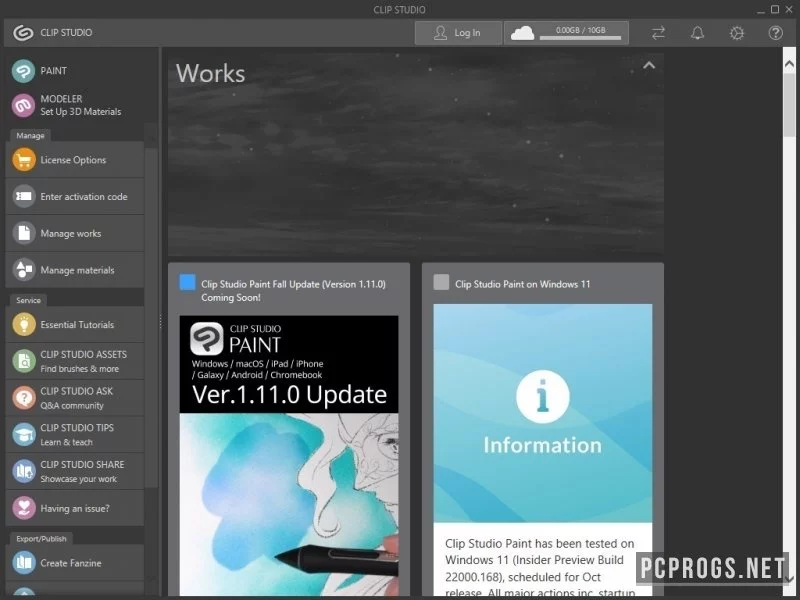
Task: Click the Export/Publish section label
Action: (x=41, y=538)
